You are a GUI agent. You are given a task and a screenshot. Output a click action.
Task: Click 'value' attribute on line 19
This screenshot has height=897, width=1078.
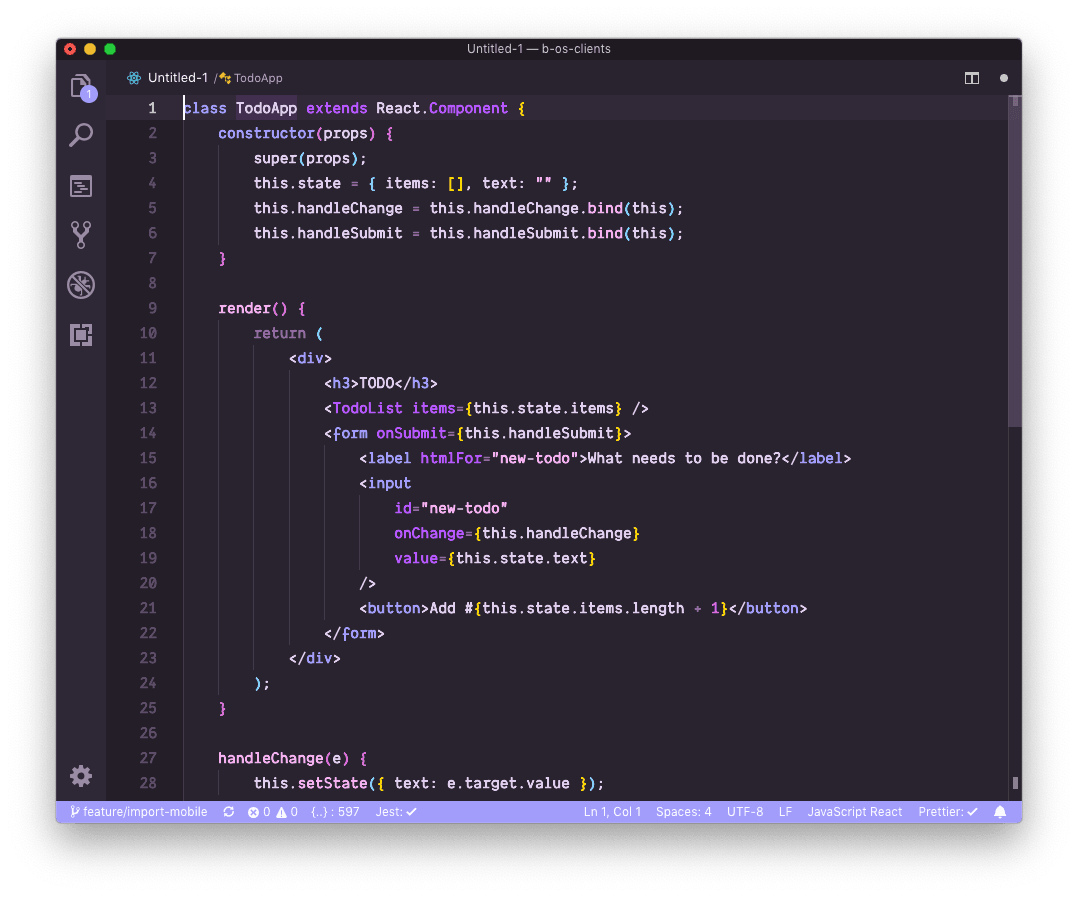[x=416, y=558]
